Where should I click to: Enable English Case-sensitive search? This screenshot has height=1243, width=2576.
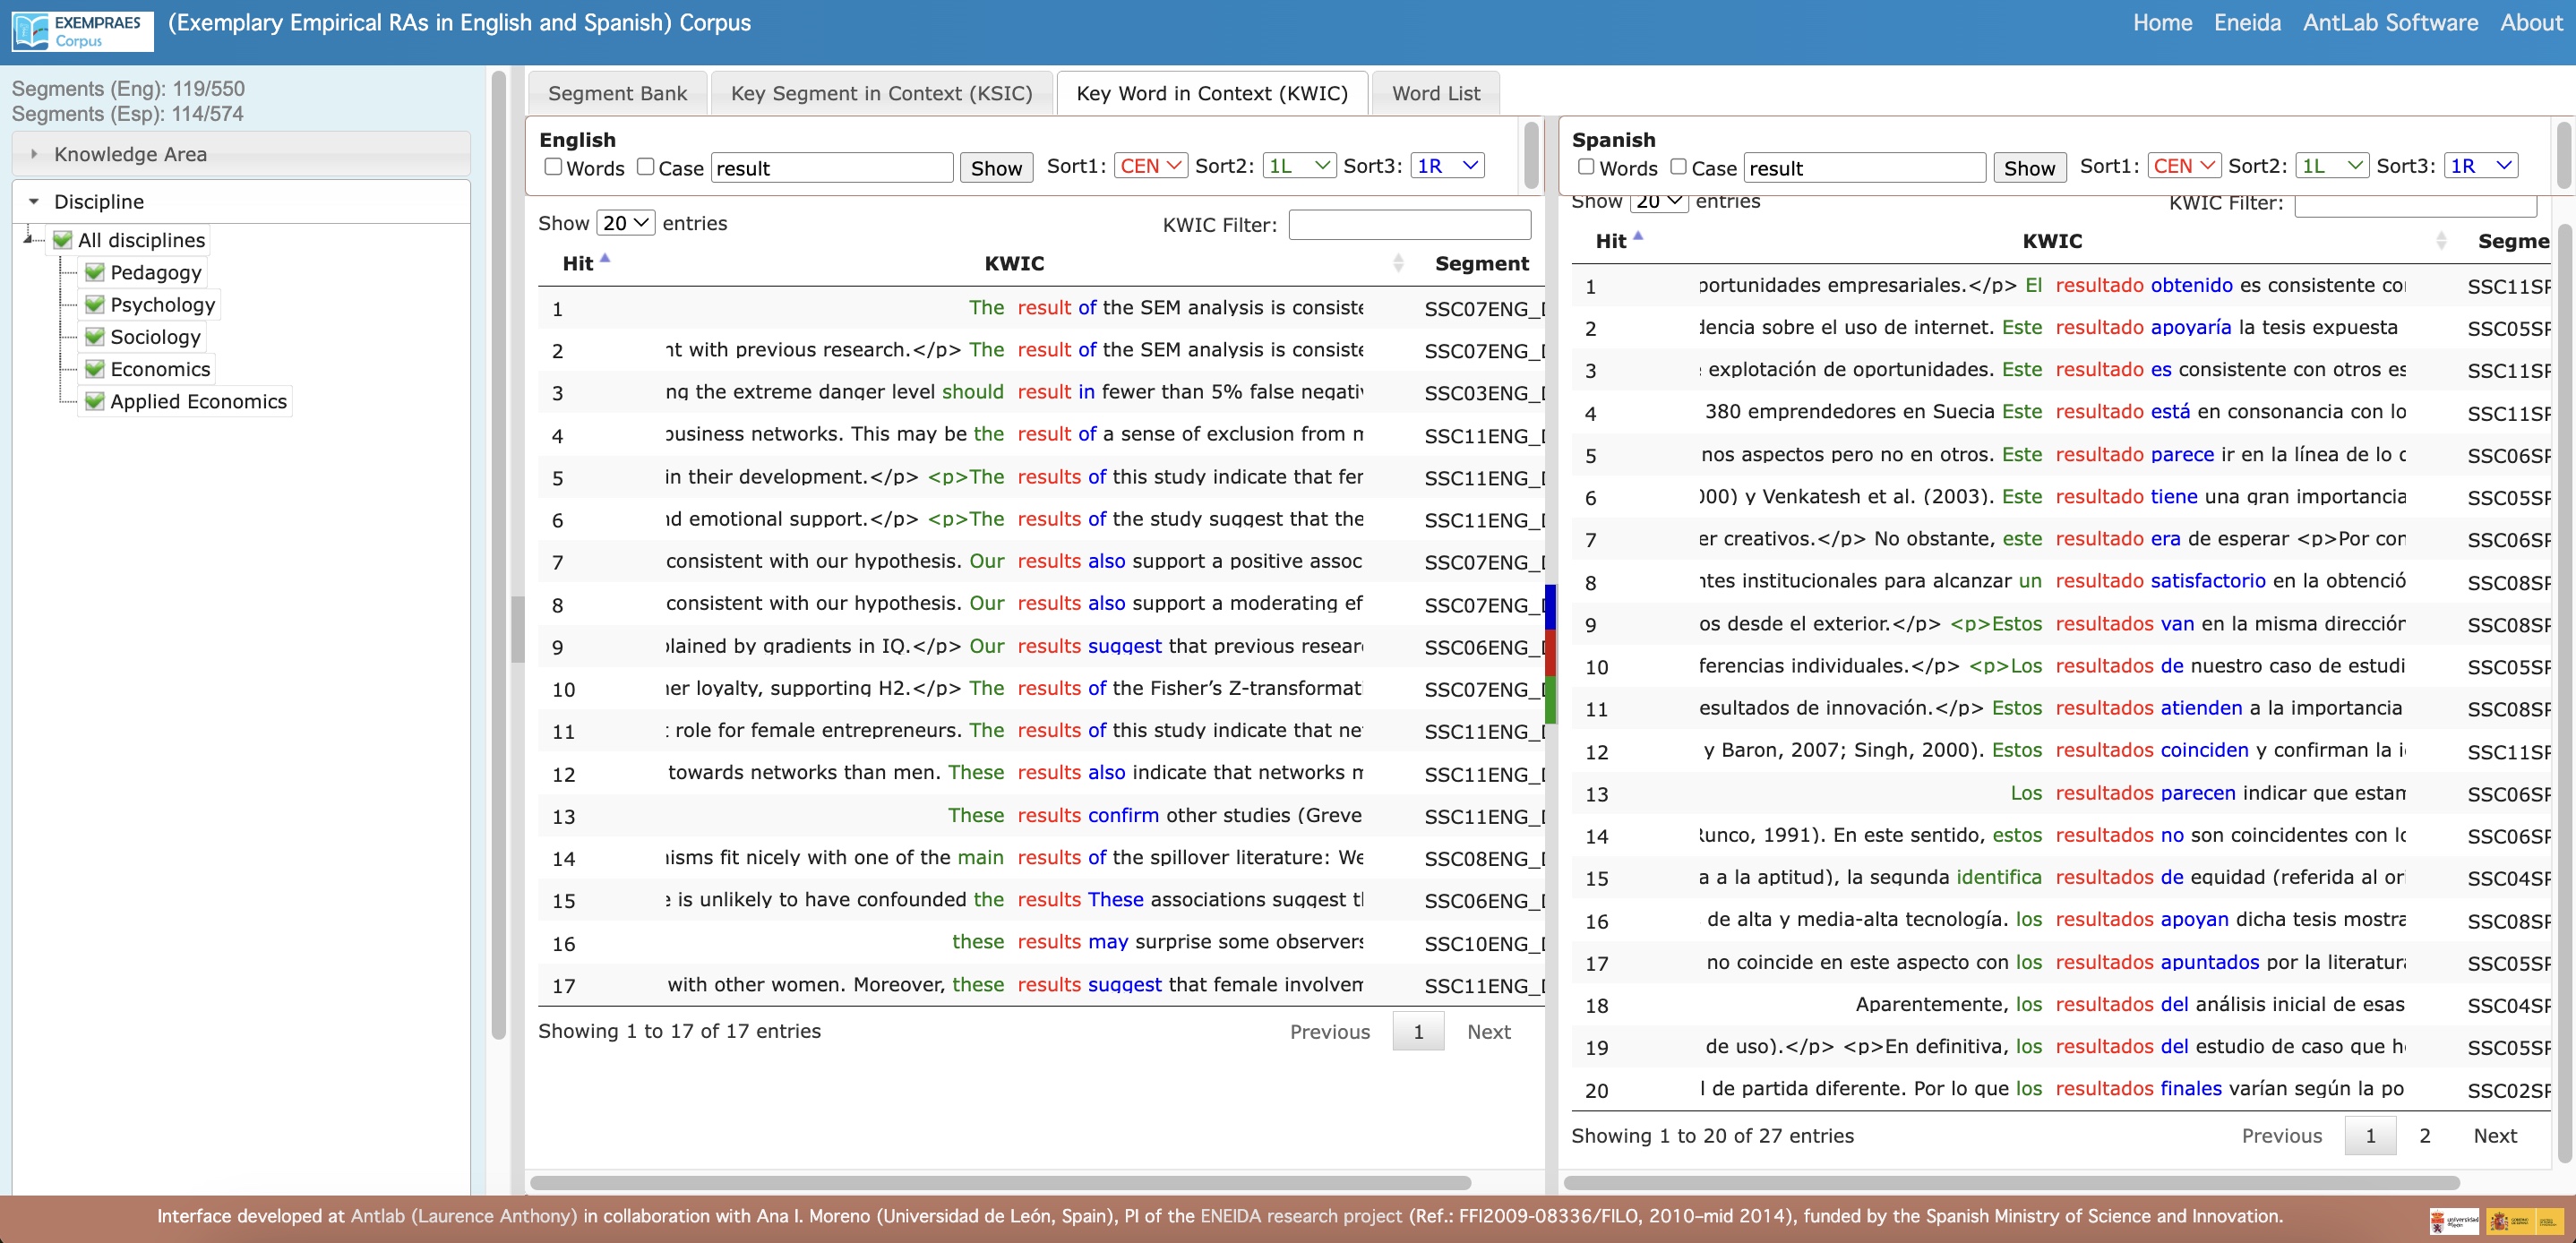click(x=646, y=166)
